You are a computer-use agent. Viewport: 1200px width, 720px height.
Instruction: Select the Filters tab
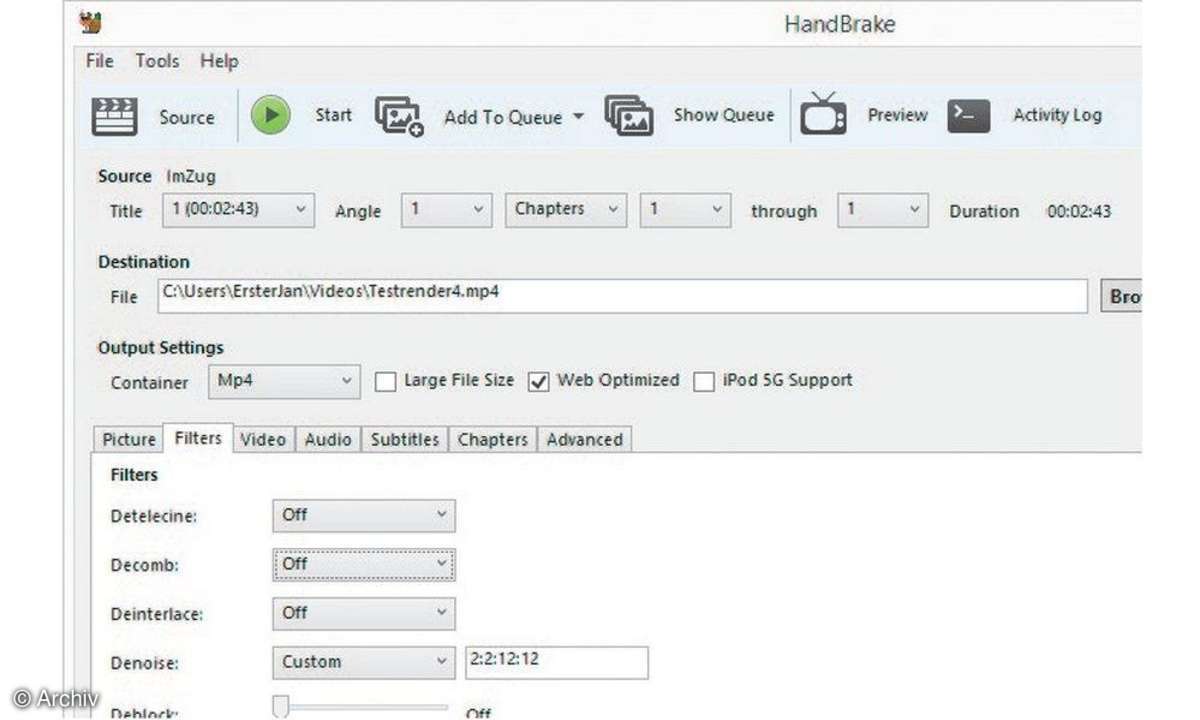click(x=198, y=438)
